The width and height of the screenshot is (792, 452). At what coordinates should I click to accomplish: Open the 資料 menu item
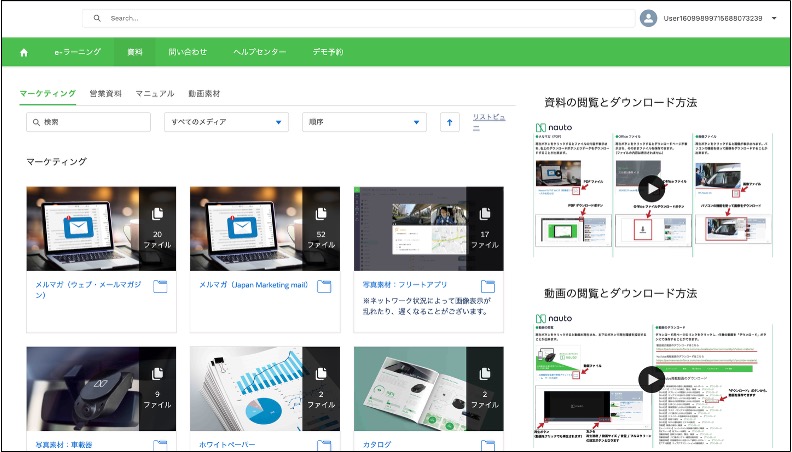(134, 52)
